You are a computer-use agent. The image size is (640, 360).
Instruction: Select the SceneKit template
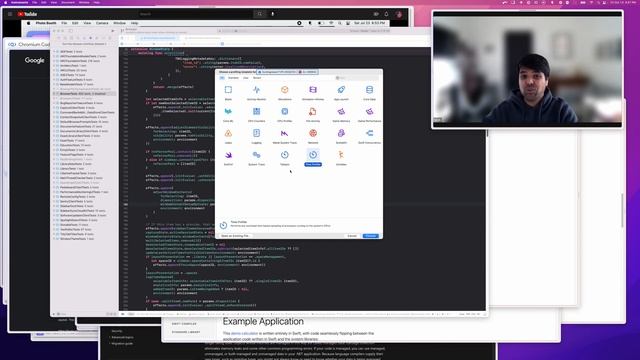[x=341, y=136]
